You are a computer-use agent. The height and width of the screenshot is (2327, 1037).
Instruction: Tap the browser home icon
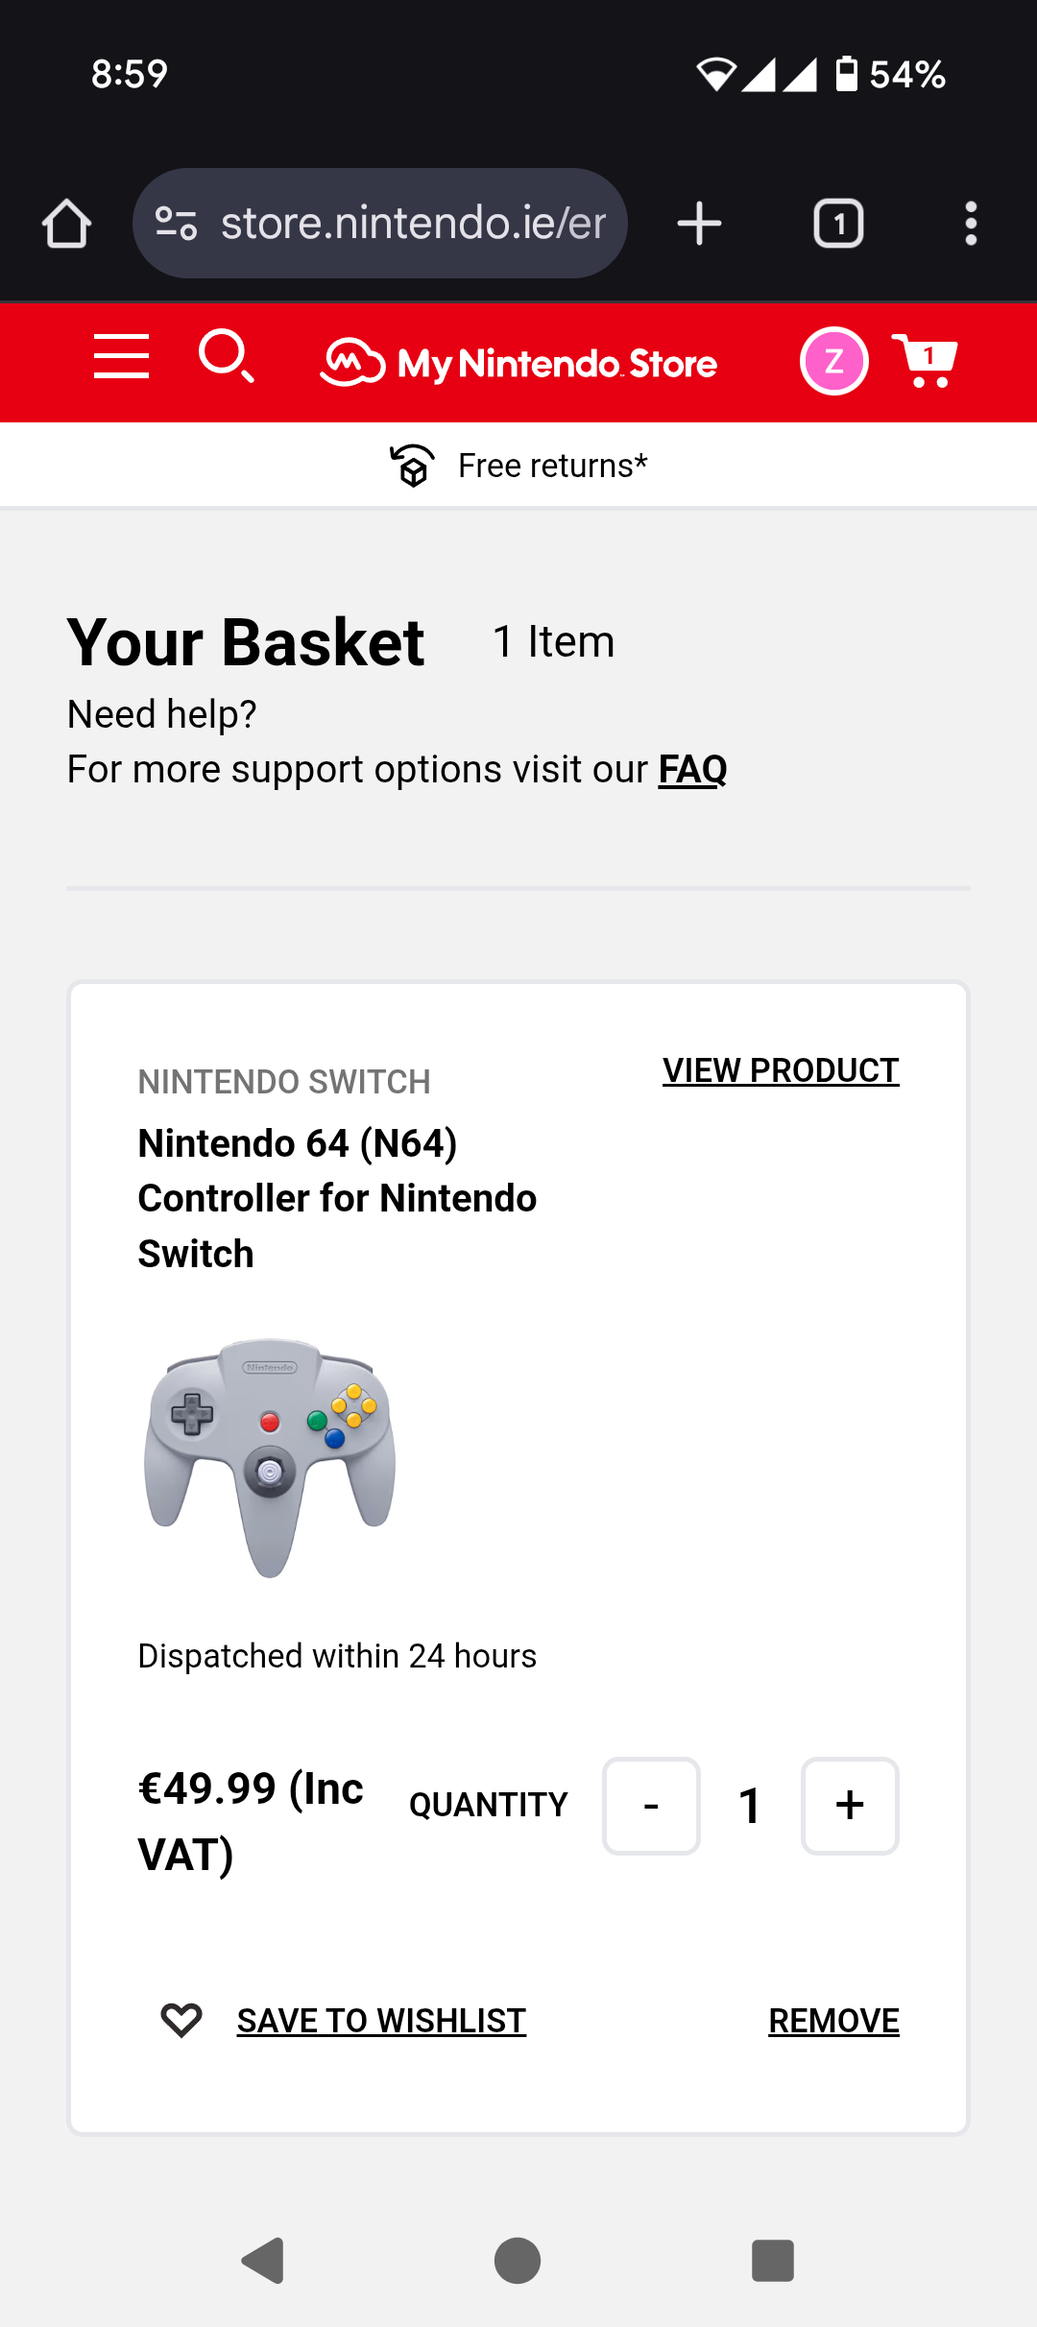pyautogui.click(x=67, y=223)
